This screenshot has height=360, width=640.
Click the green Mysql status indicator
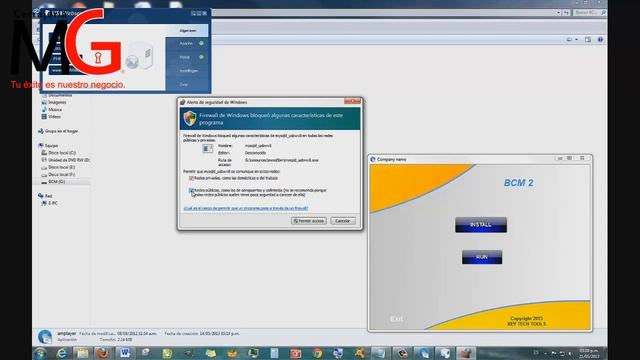point(201,57)
